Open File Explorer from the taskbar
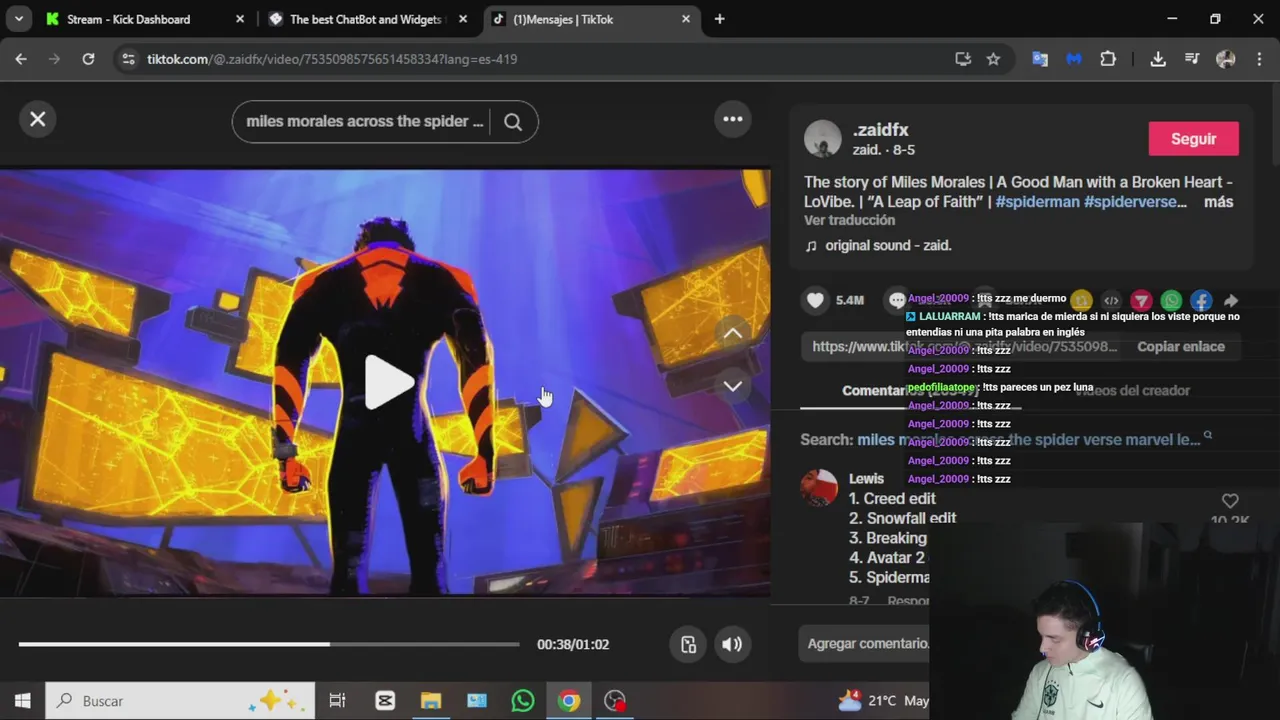 (431, 701)
